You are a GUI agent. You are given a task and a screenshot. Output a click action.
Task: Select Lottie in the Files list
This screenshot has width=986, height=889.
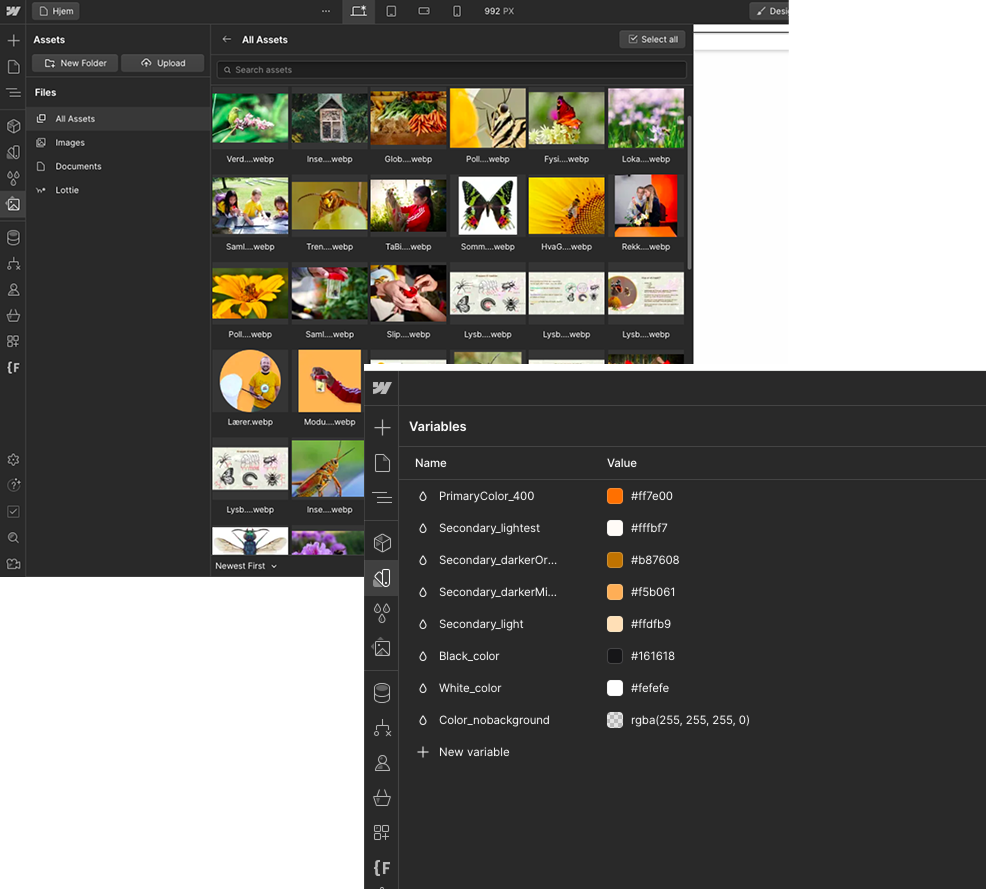67,190
